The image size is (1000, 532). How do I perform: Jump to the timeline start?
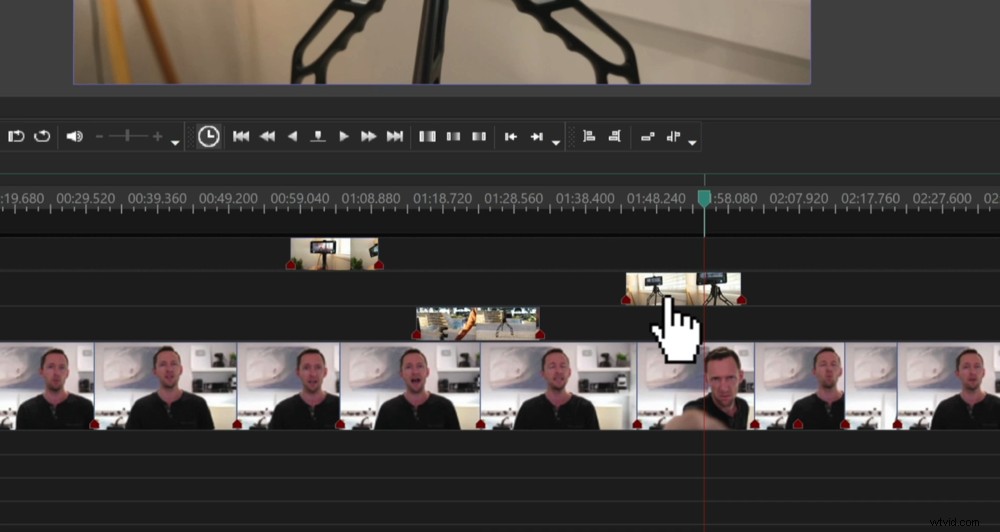pyautogui.click(x=241, y=137)
